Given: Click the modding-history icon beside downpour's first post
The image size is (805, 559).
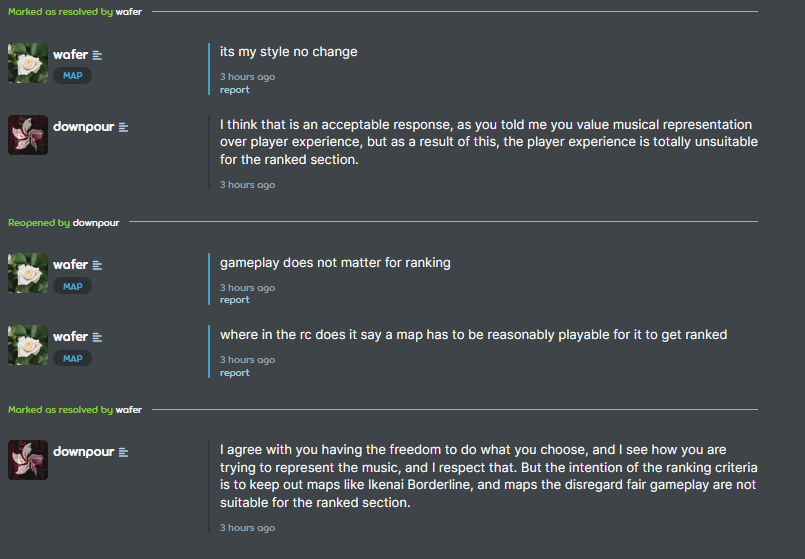Looking at the screenshot, I should click(123, 127).
